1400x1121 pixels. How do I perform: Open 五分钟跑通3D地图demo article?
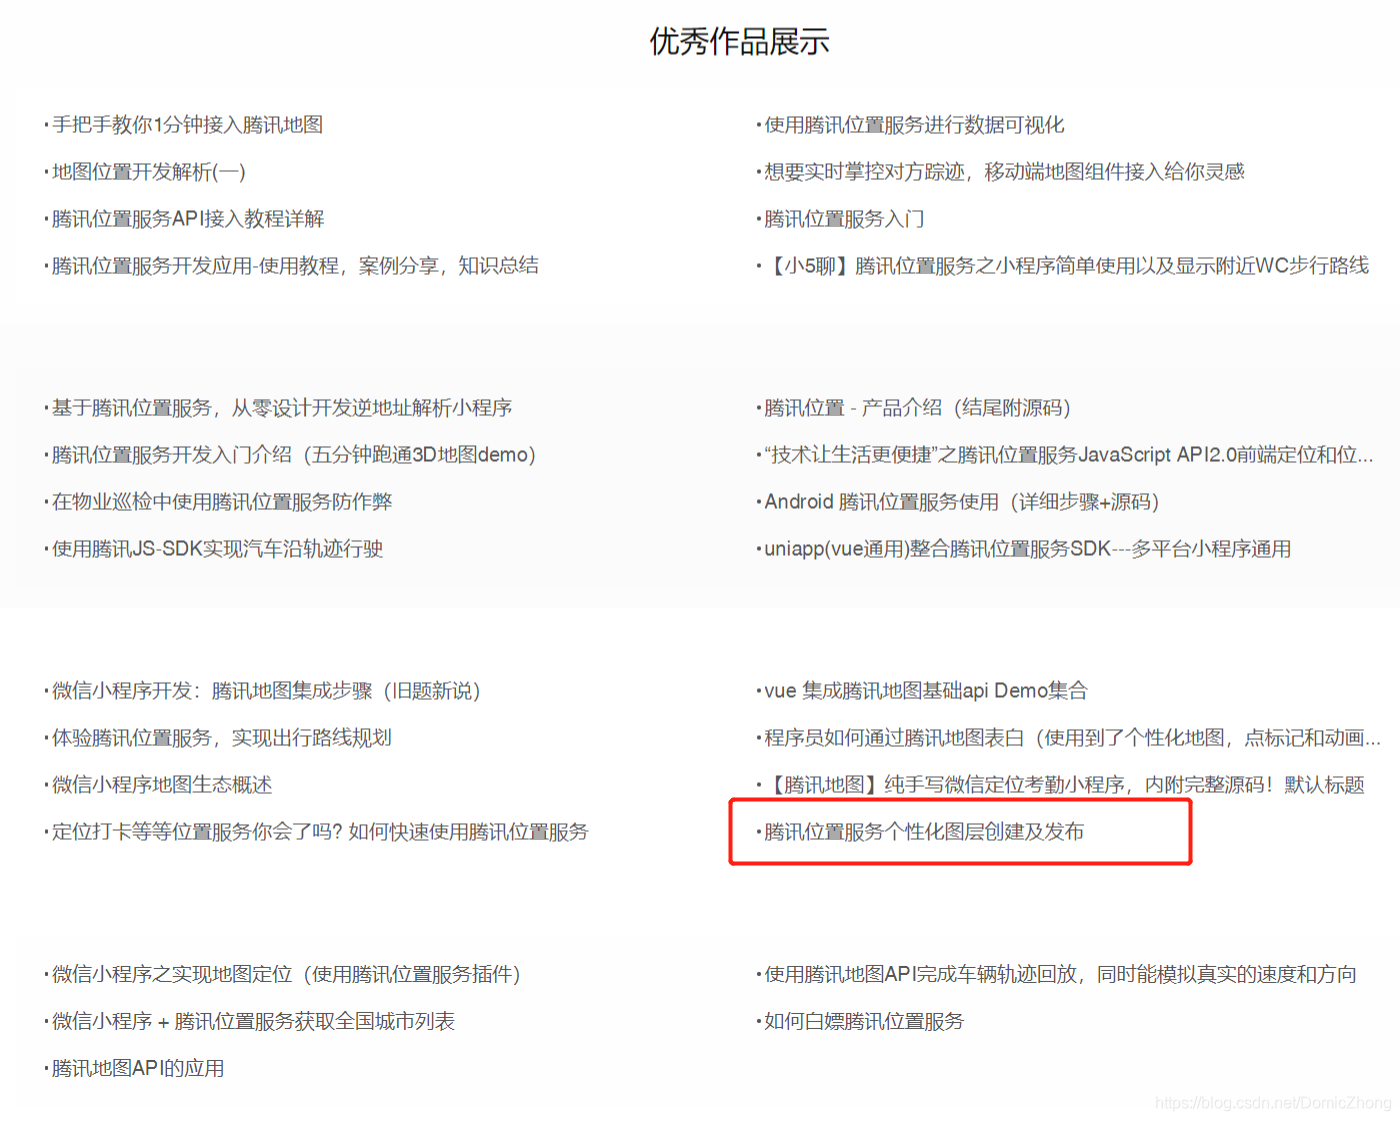pyautogui.click(x=294, y=455)
